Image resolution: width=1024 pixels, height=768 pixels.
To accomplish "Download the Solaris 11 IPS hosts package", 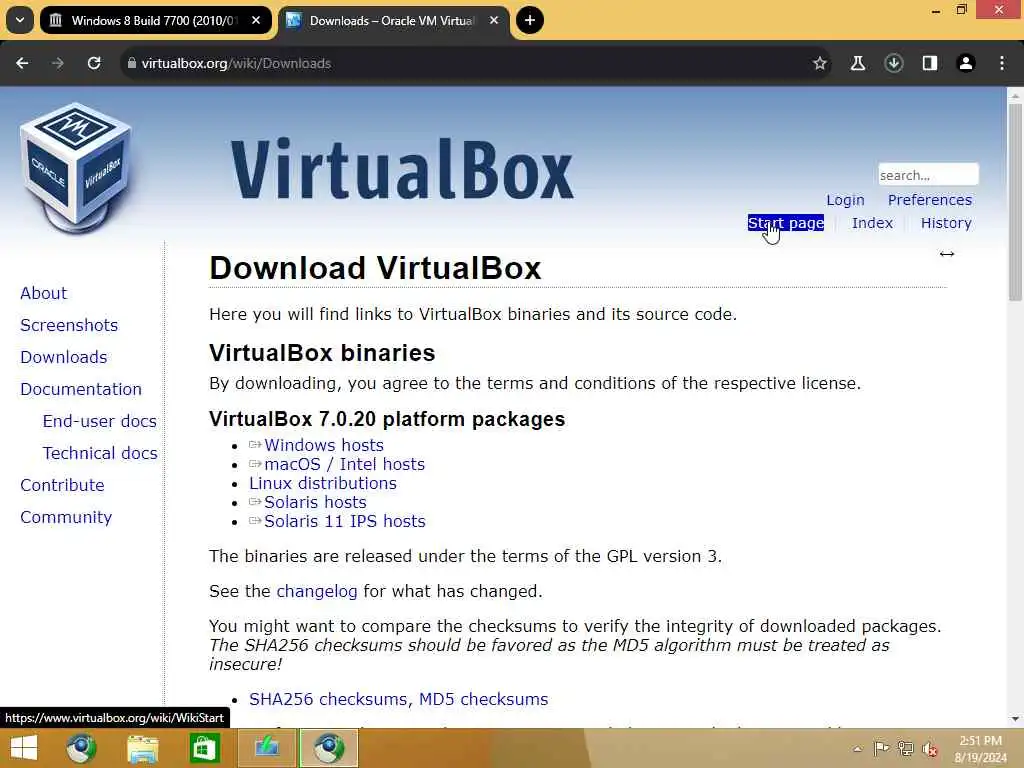I will coord(345,521).
